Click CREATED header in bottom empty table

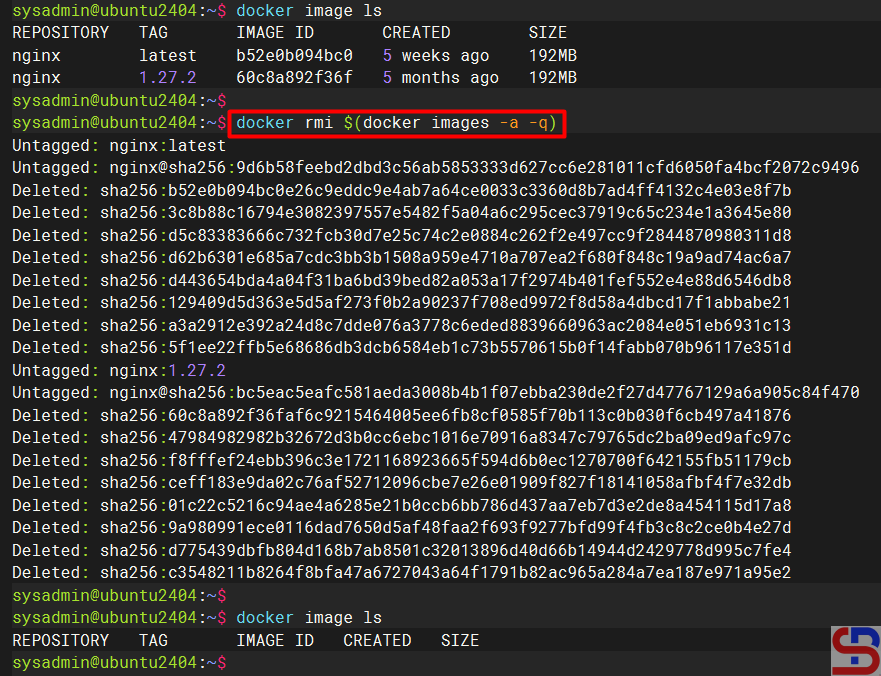click(377, 640)
